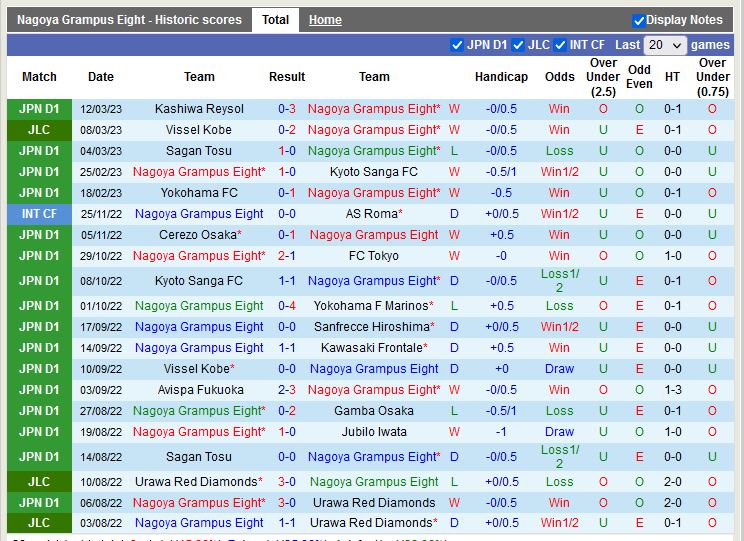This screenshot has width=744, height=541.
Task: Open Kashiwa Reysol team link
Action: [199, 109]
